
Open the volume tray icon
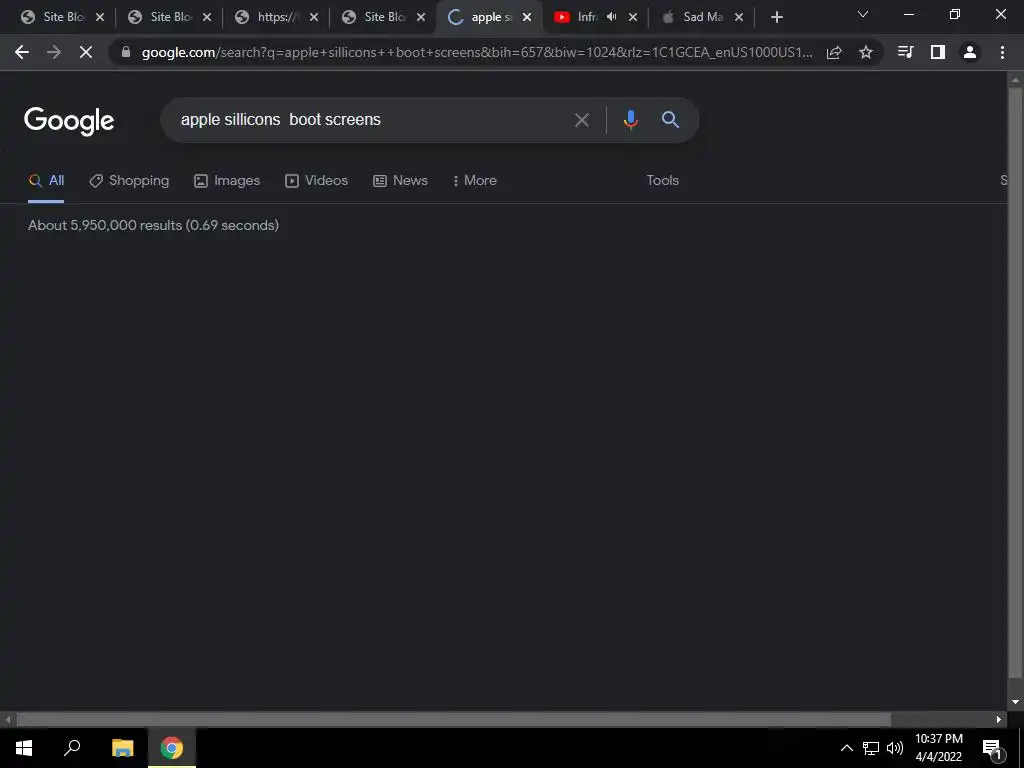click(895, 748)
